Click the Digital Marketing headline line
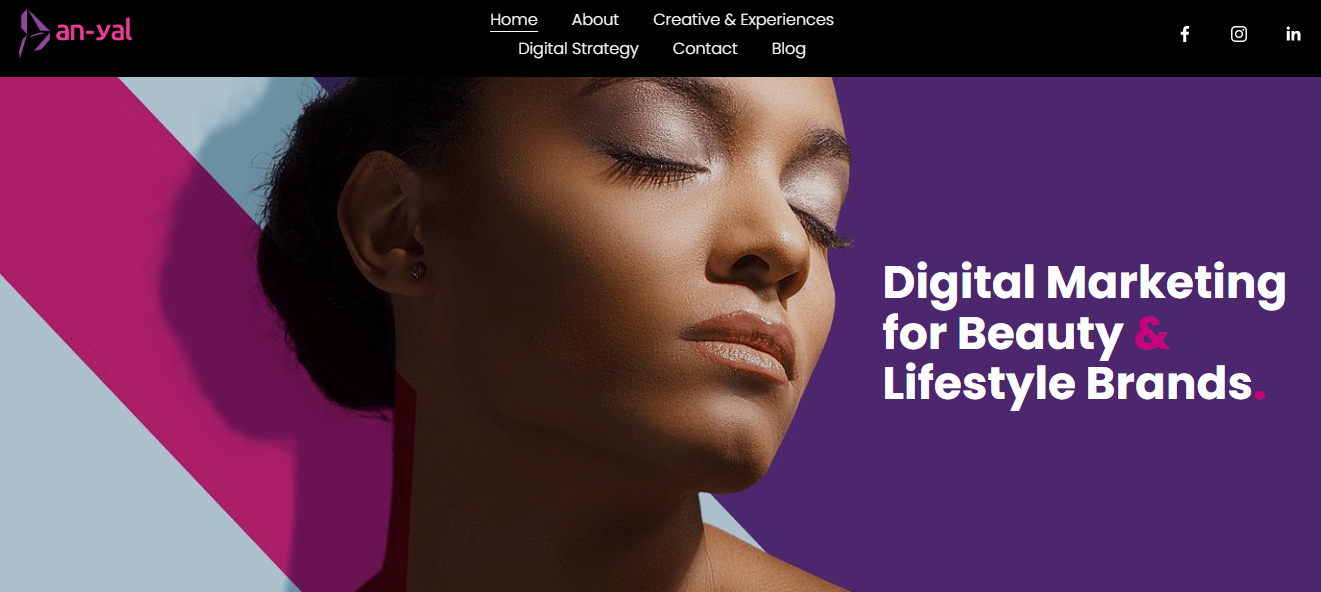The width and height of the screenshot is (1321, 592). [x=1084, y=284]
